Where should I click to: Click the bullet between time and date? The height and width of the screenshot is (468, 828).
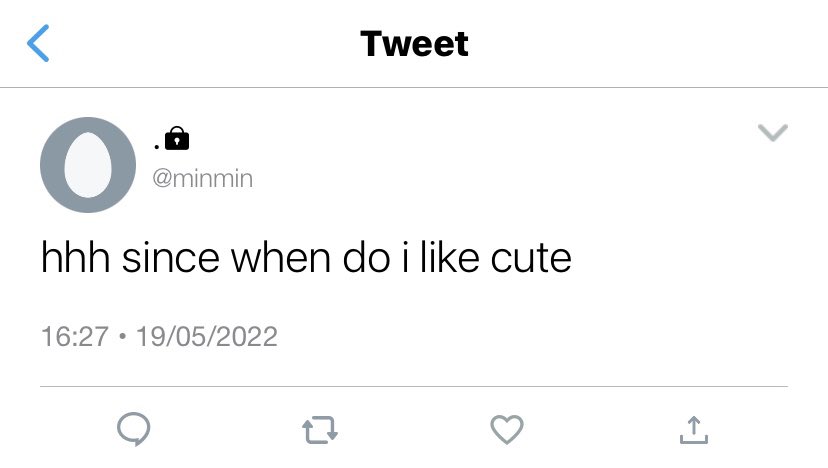pyautogui.click(x=123, y=336)
